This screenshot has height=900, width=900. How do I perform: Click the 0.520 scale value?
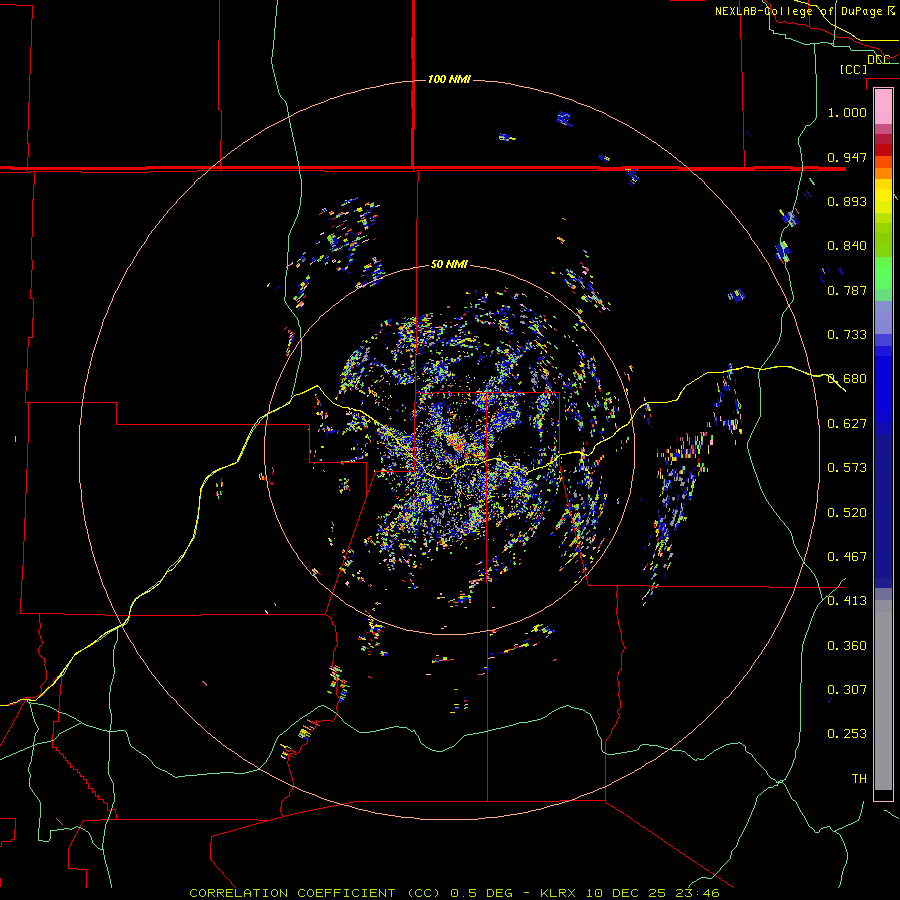[x=847, y=513]
